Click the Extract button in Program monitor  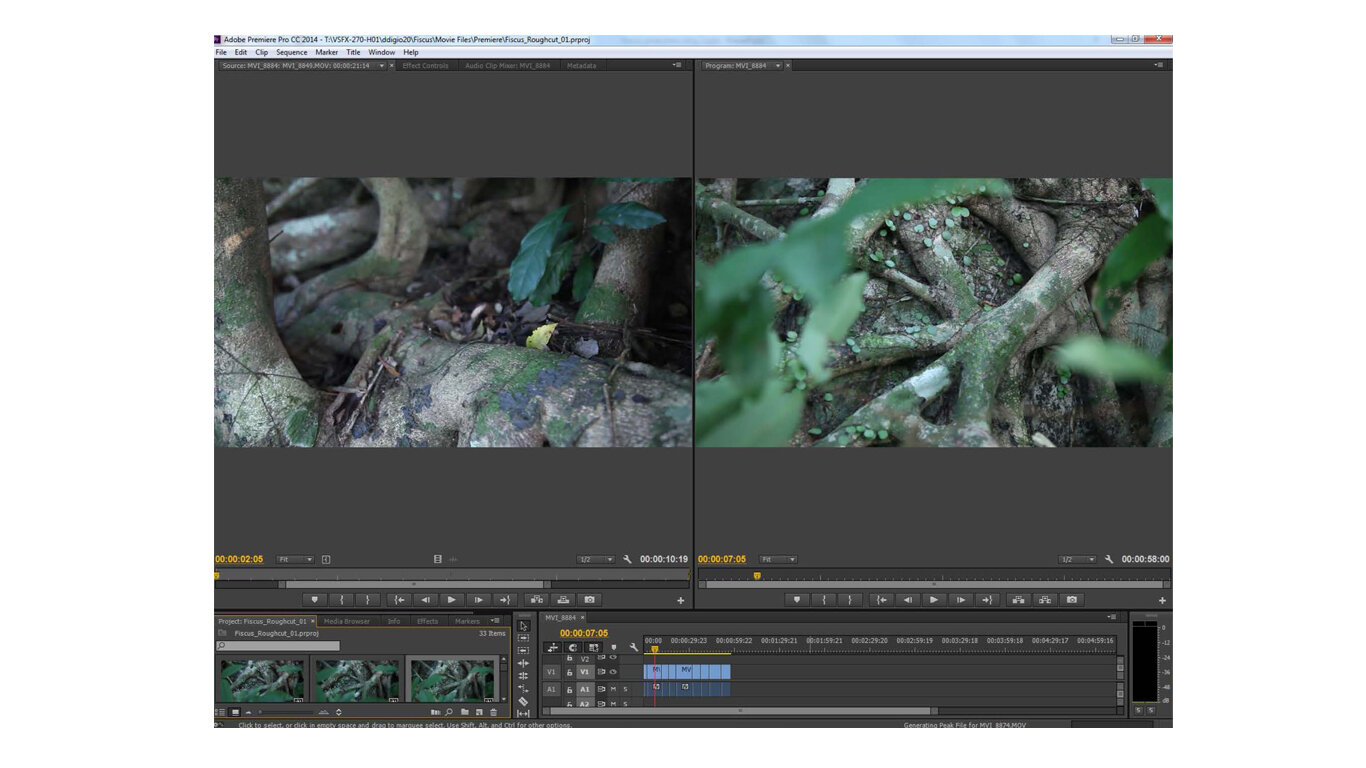click(1045, 600)
